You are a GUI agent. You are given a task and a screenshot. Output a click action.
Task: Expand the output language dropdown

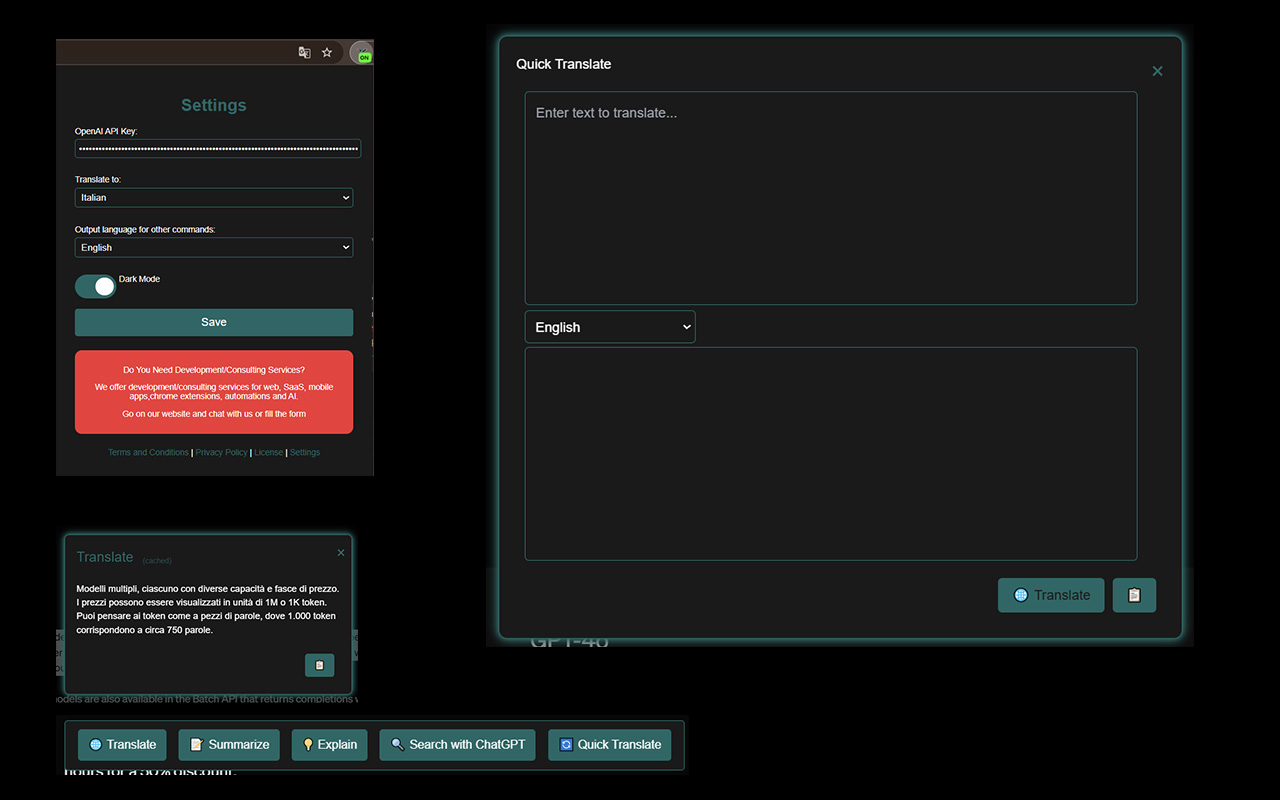coord(214,248)
